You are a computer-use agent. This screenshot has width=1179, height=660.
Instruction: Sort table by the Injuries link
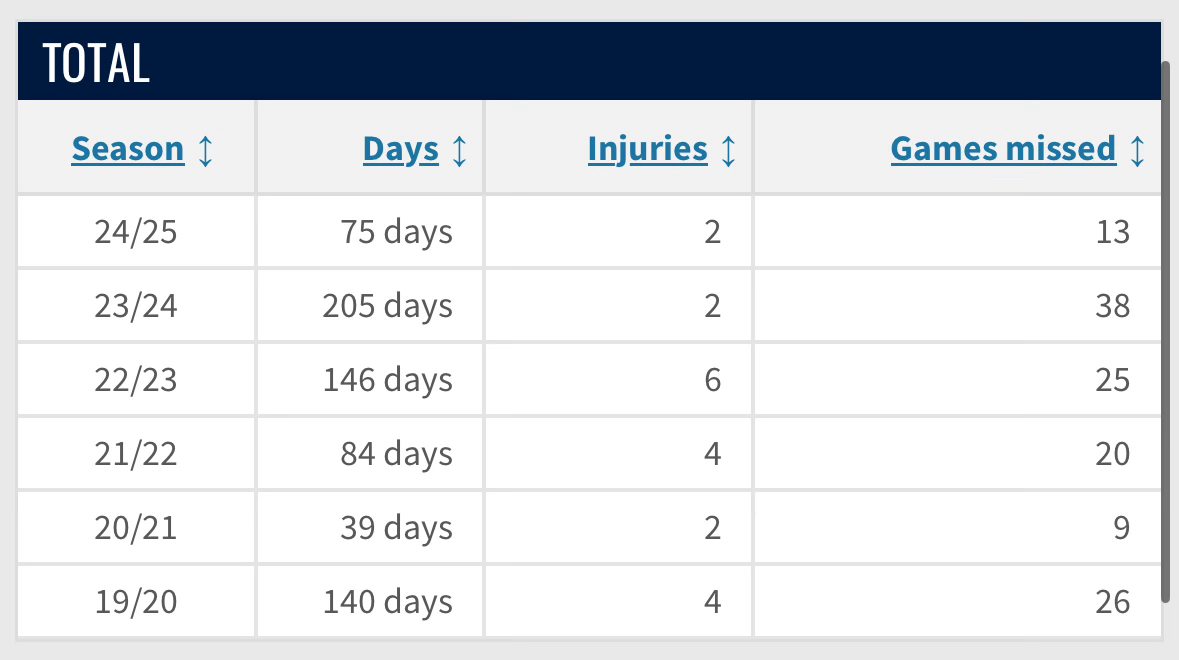tap(647, 150)
